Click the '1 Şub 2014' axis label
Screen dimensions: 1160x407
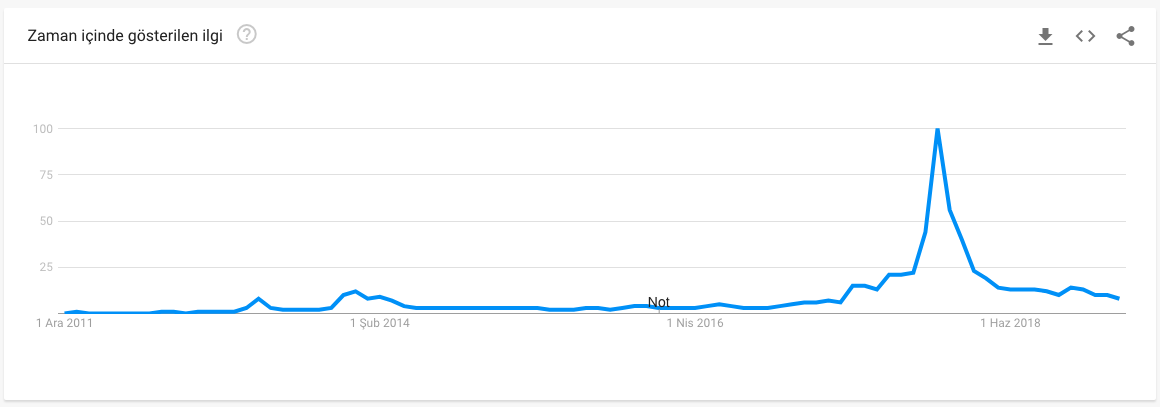(381, 323)
